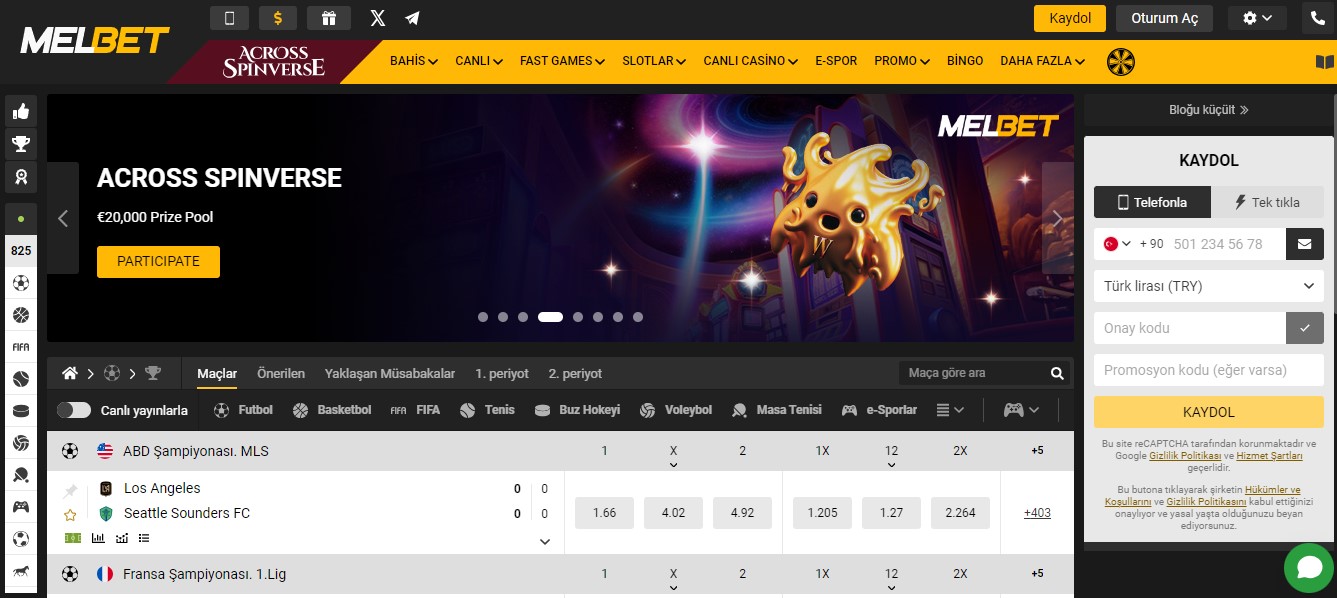Viewport: 1337px width, 598px height.
Task: Select the ice hockey puck sidebar icon
Action: [x=21, y=411]
